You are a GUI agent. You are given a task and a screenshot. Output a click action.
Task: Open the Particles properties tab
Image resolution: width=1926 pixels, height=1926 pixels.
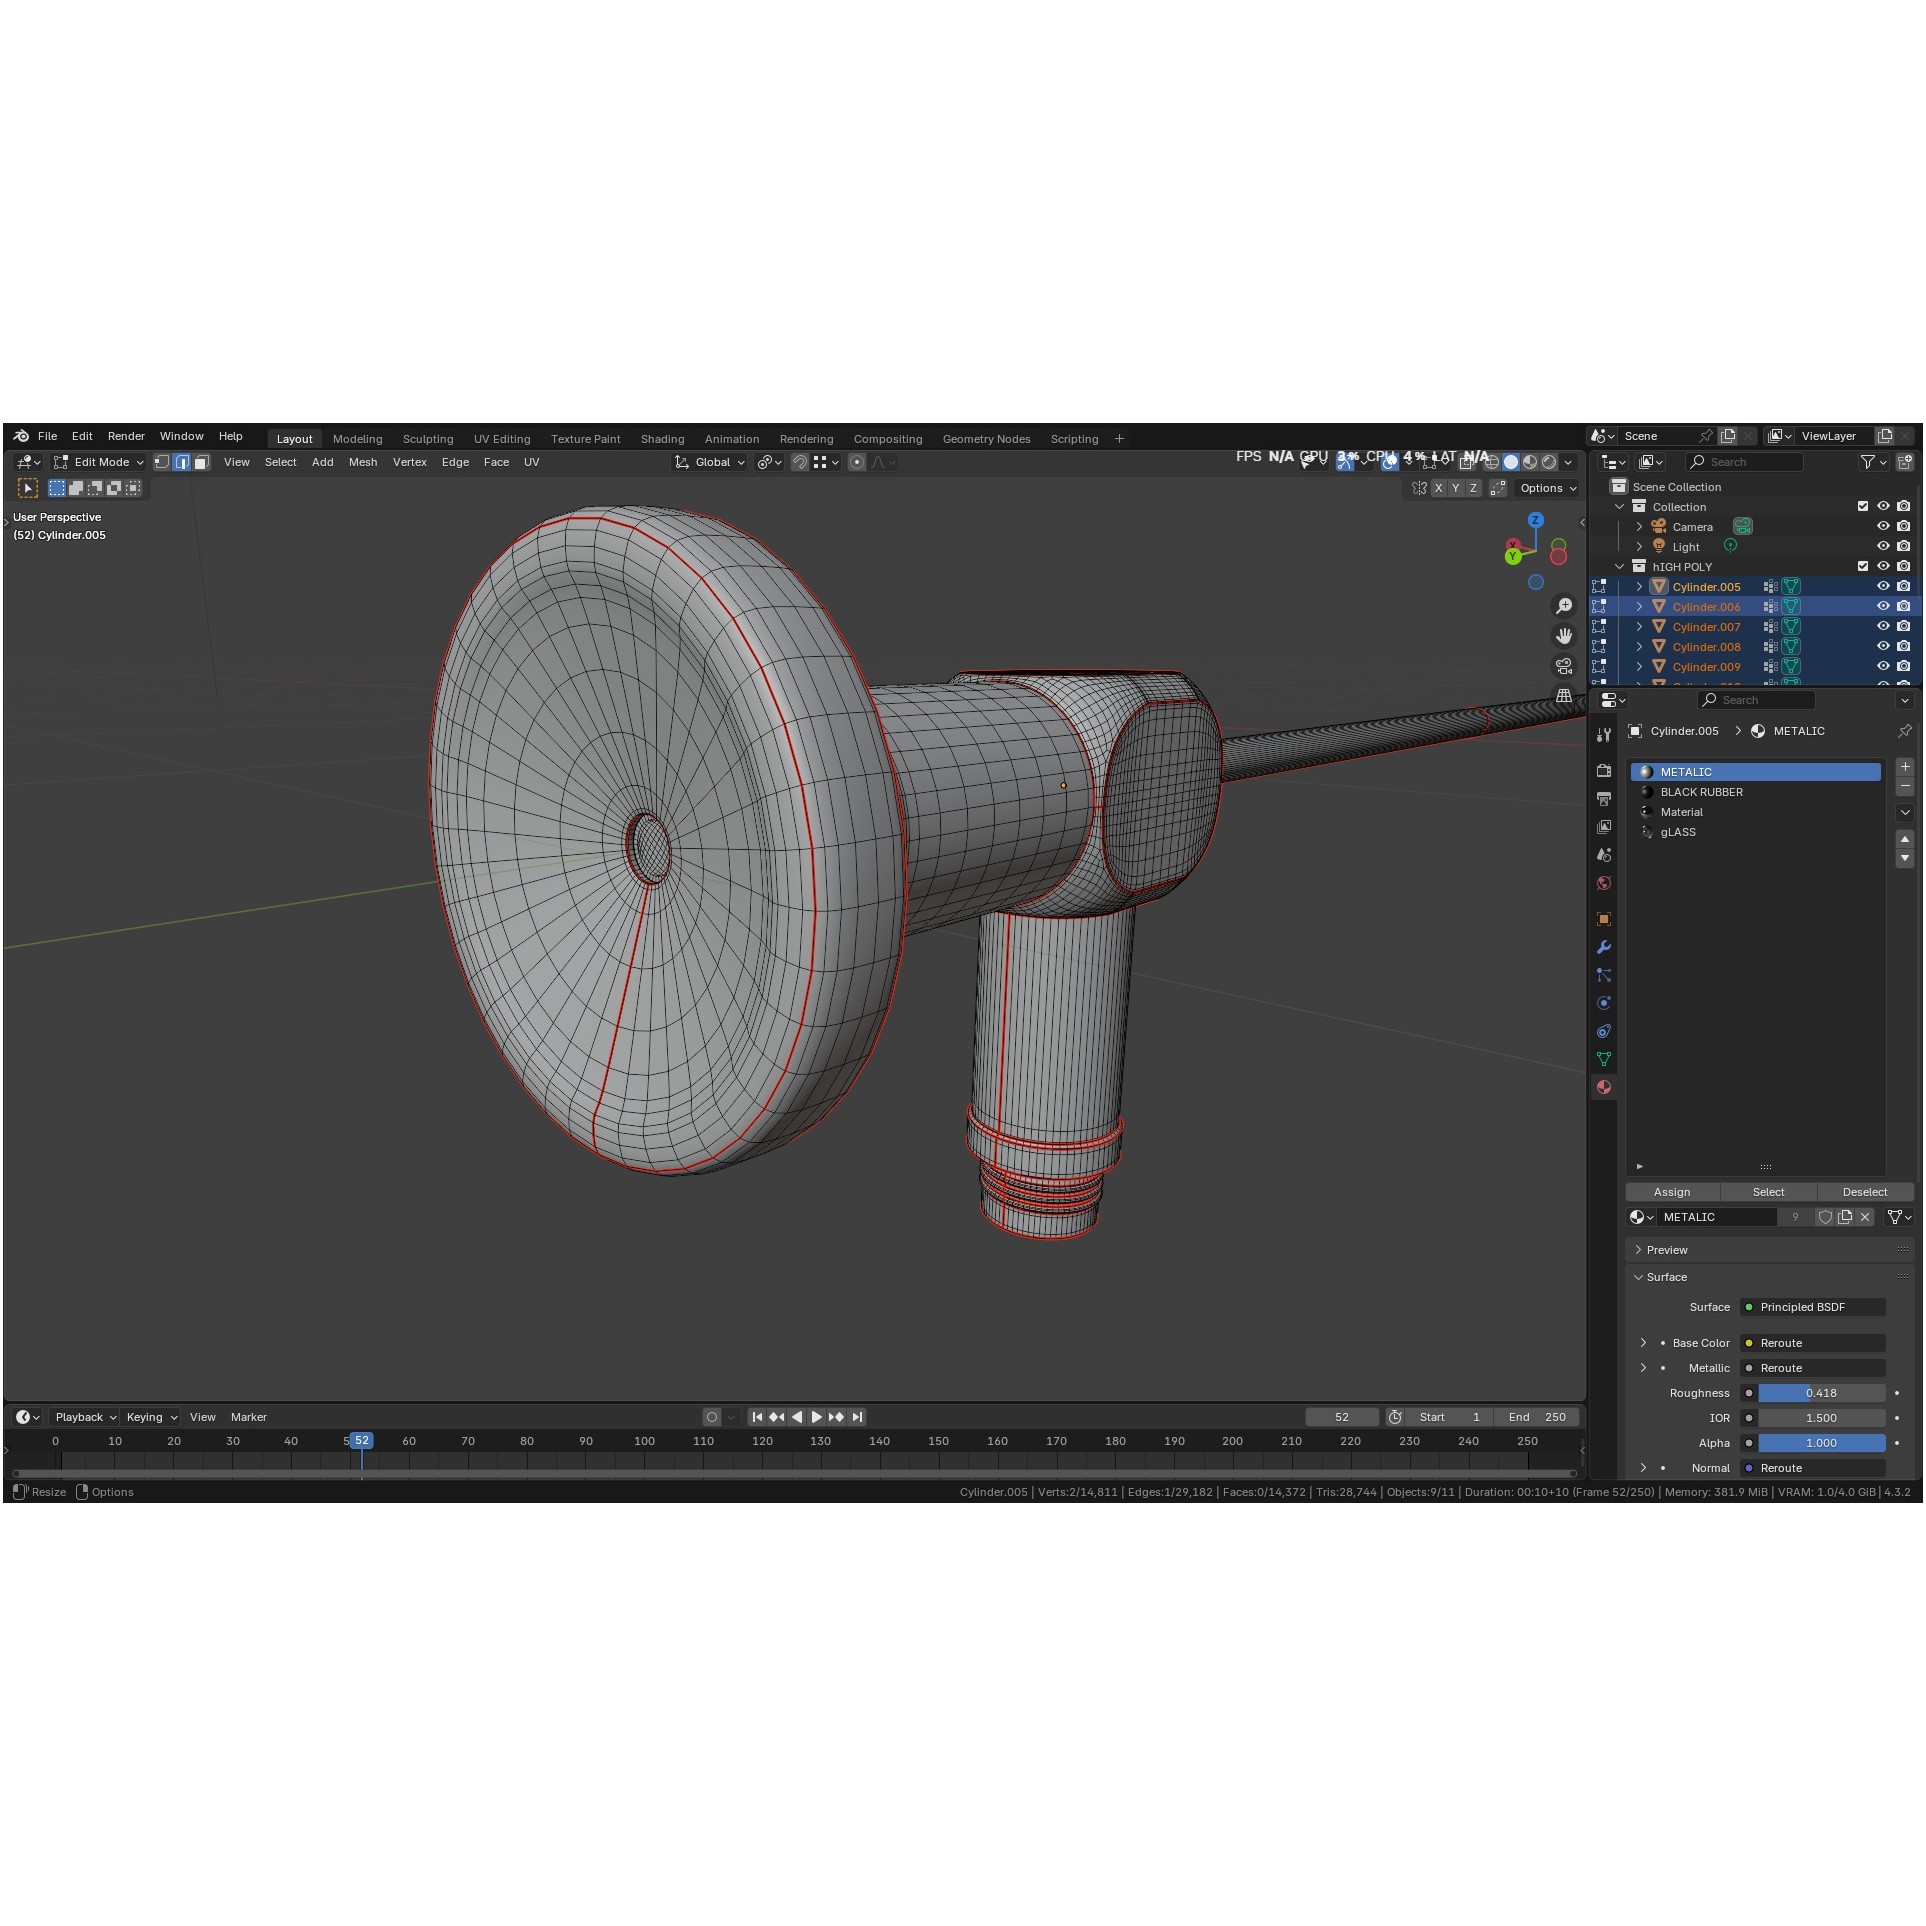pos(1605,975)
